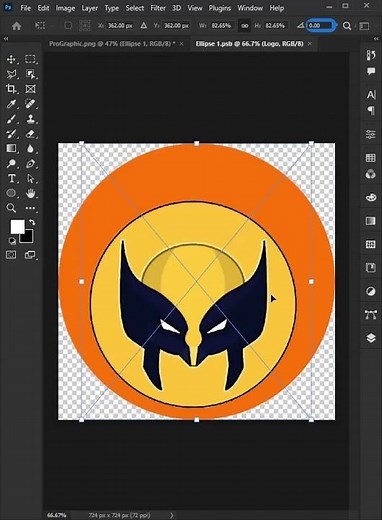Open the Gradients panel icon
This screenshot has height=520, width=382.
371,221
